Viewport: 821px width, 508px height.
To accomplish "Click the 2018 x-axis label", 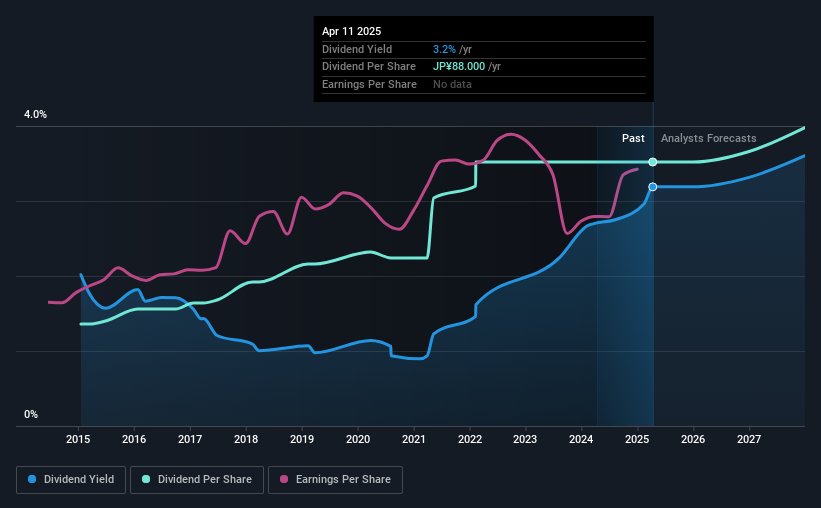I will [x=246, y=439].
